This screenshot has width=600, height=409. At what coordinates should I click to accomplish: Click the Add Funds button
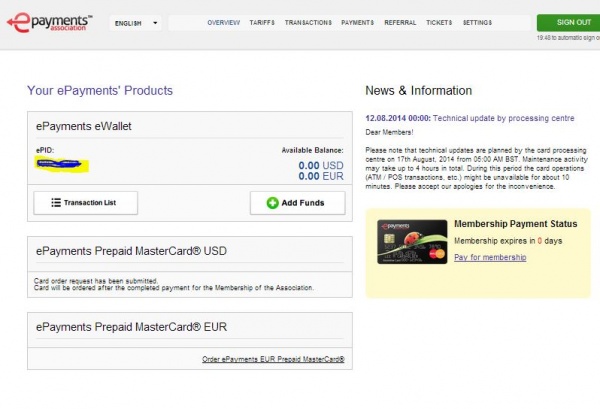(x=297, y=203)
